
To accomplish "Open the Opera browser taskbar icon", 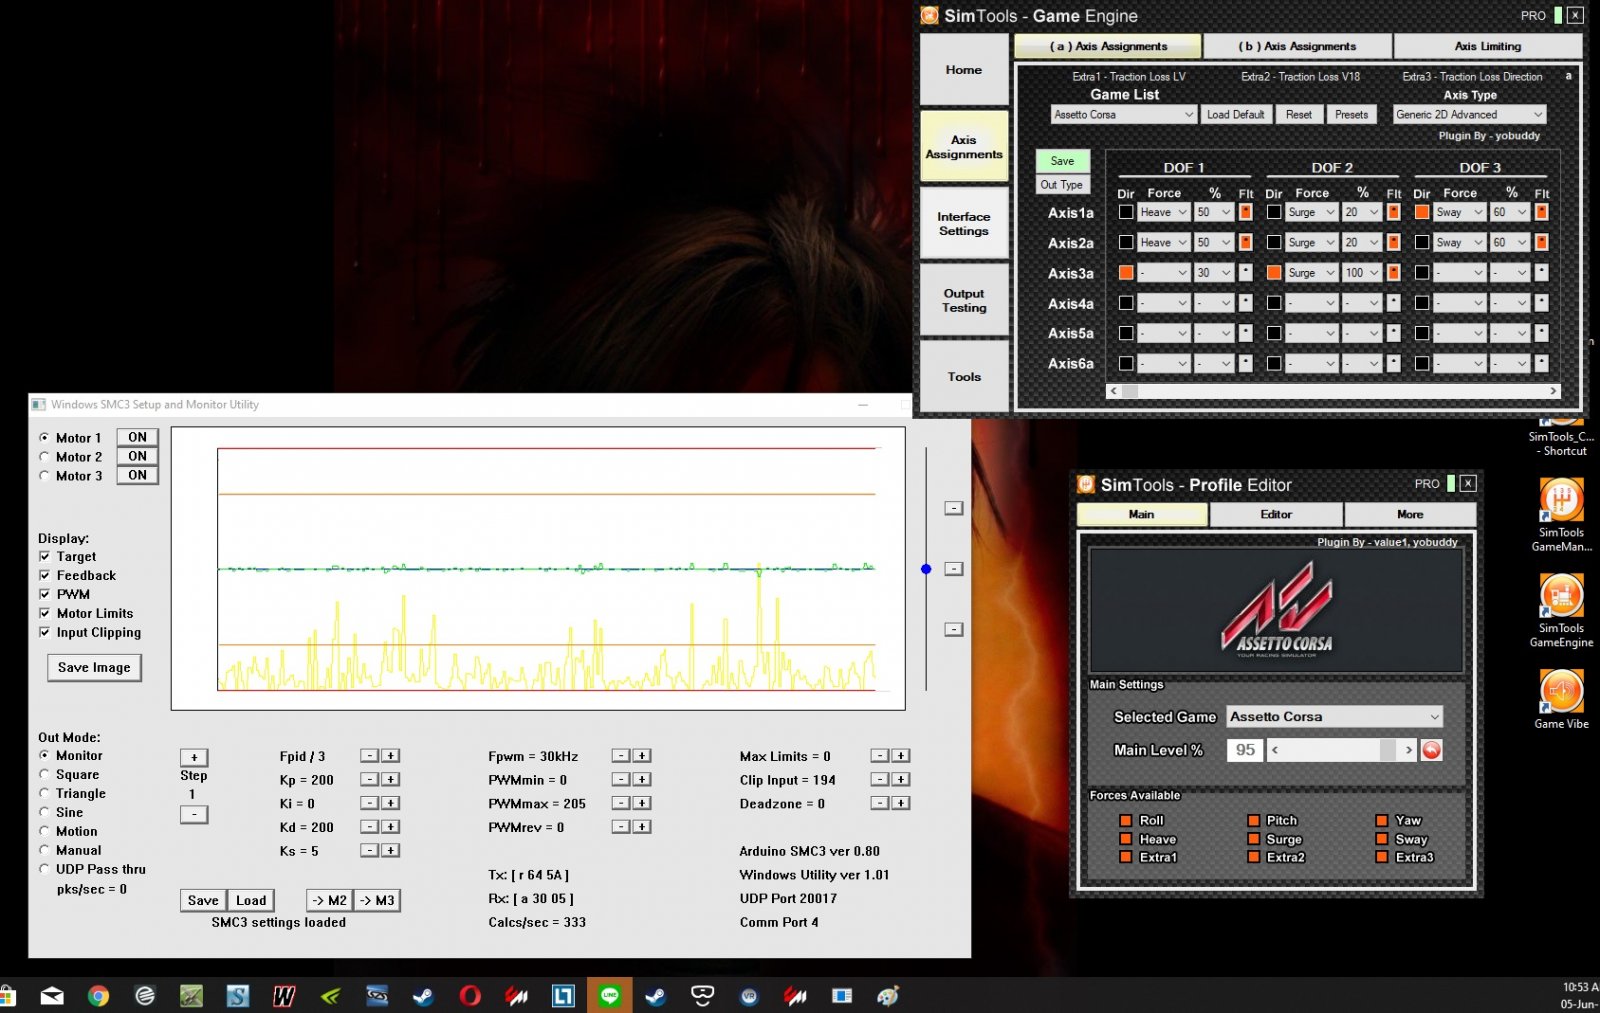I will coord(470,996).
